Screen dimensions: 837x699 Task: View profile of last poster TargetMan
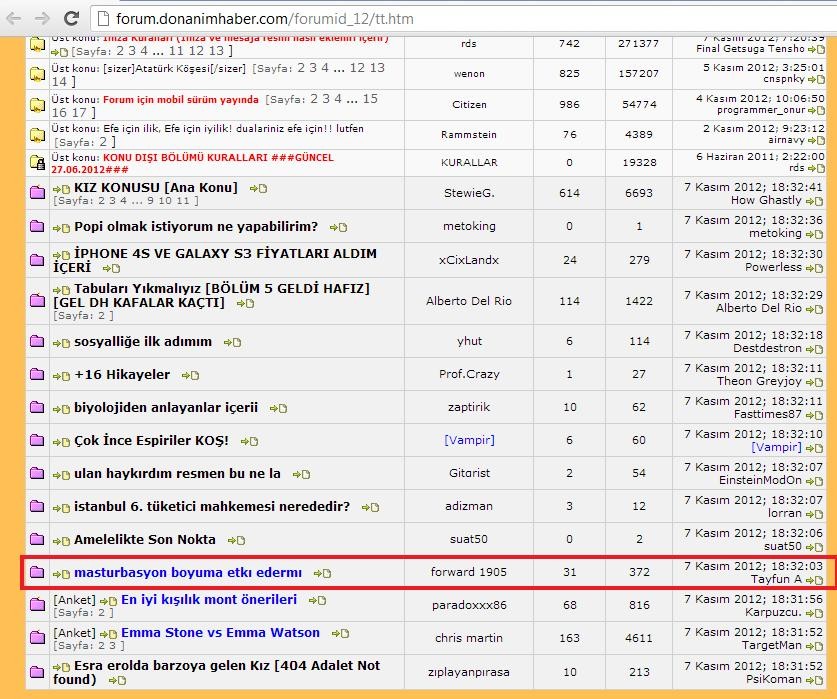[x=772, y=645]
